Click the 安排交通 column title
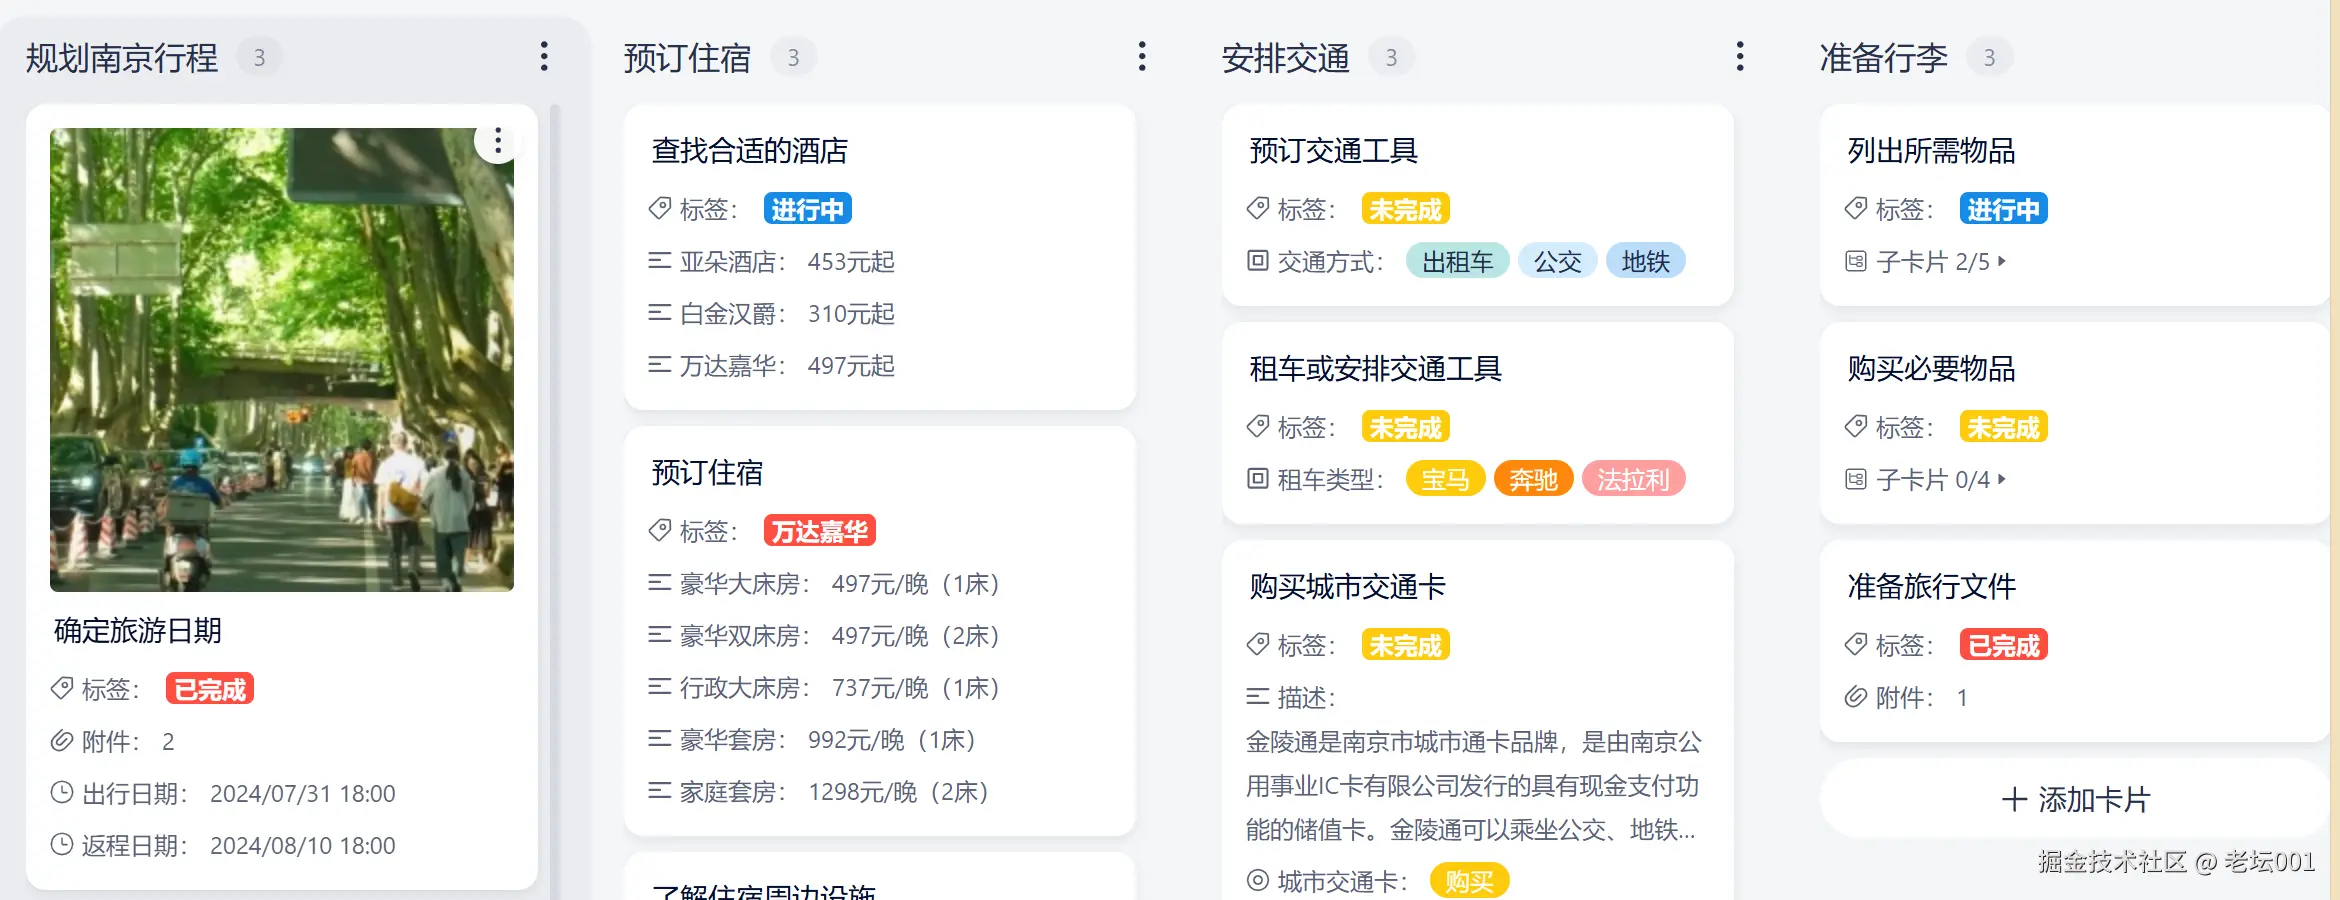This screenshot has height=900, width=2340. click(x=1285, y=57)
